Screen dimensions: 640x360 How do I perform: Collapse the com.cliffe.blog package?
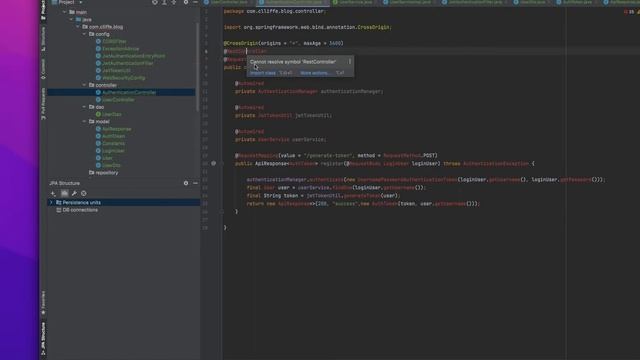click(x=78, y=27)
